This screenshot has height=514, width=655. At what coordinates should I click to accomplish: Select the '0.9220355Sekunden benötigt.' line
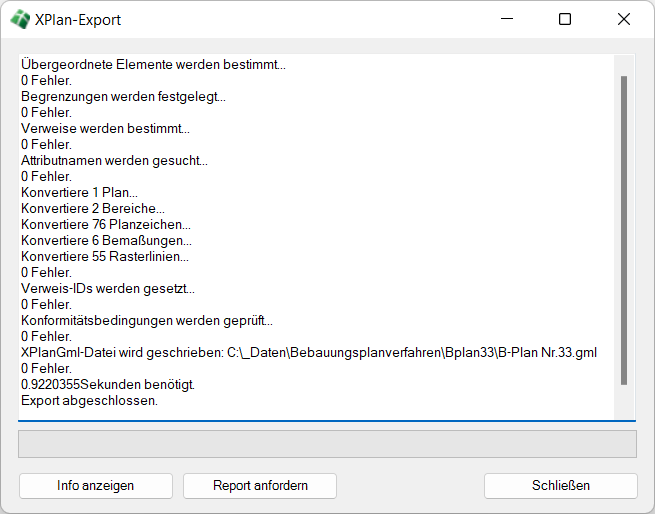(108, 385)
